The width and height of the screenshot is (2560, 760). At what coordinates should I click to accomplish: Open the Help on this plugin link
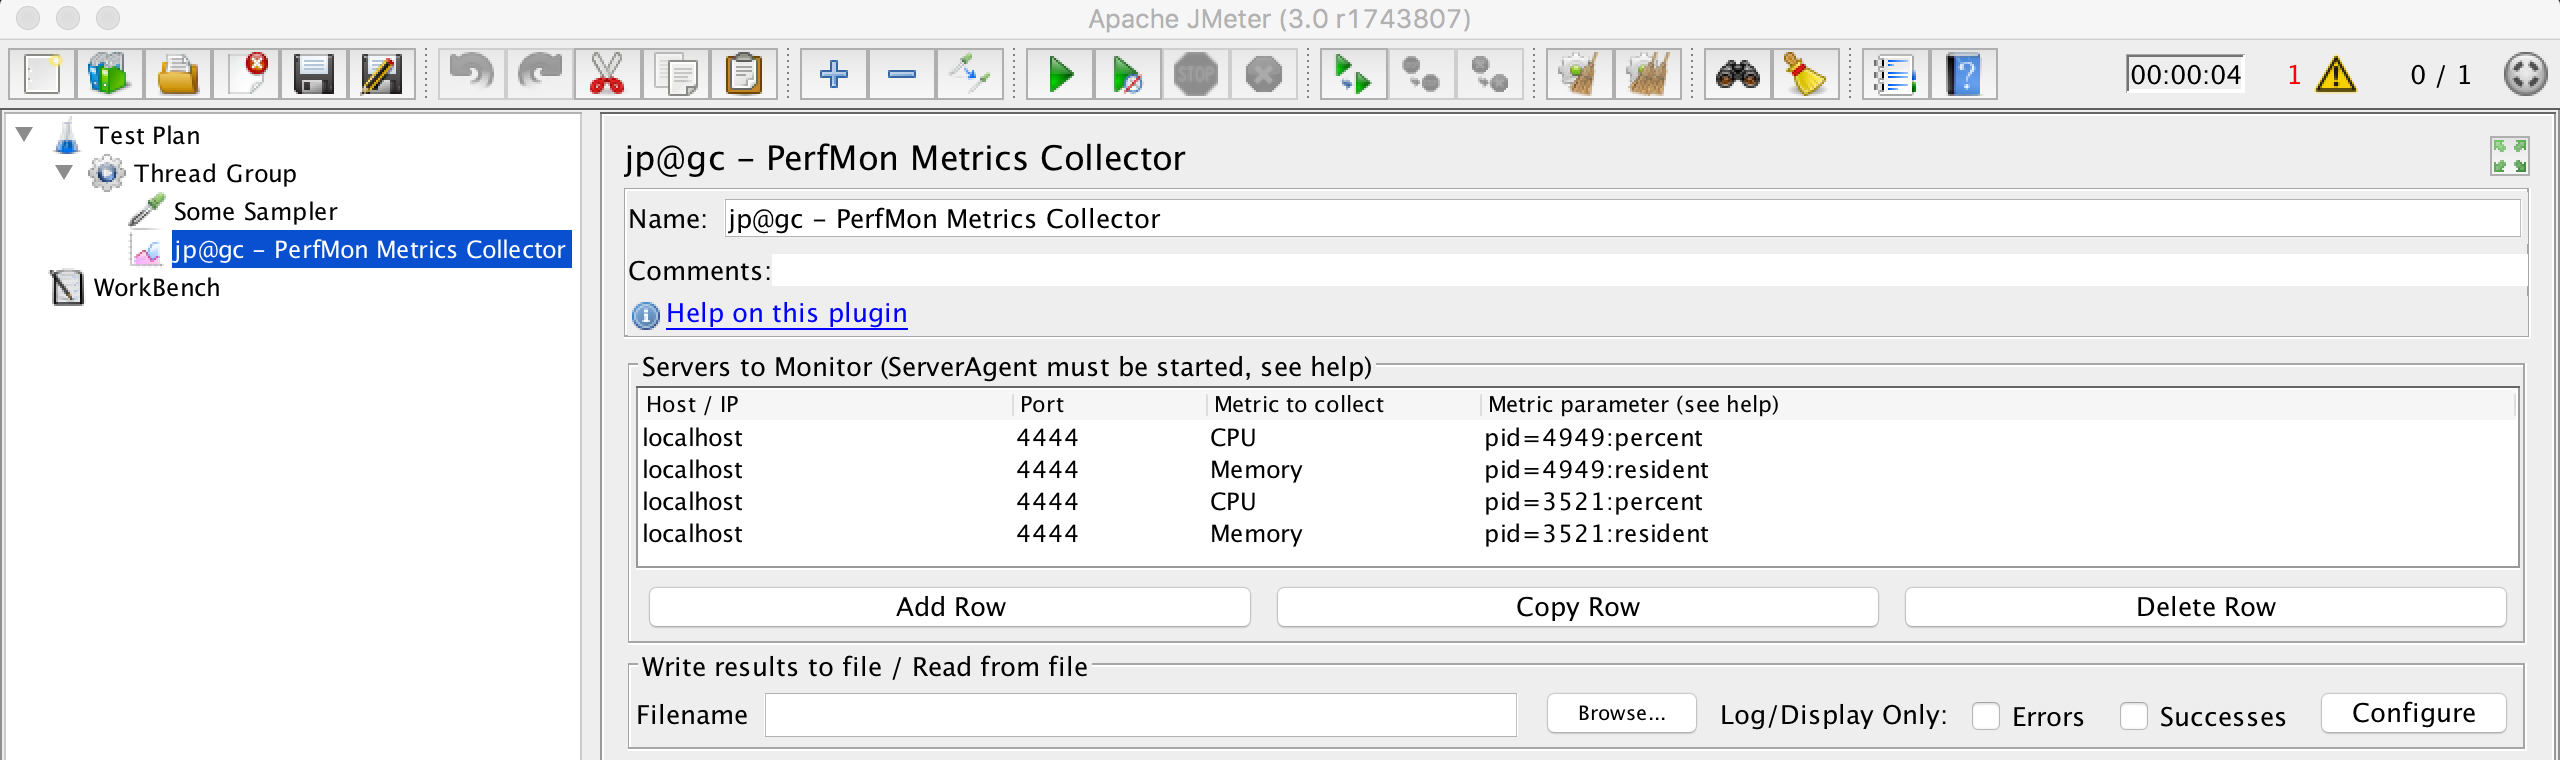(786, 313)
